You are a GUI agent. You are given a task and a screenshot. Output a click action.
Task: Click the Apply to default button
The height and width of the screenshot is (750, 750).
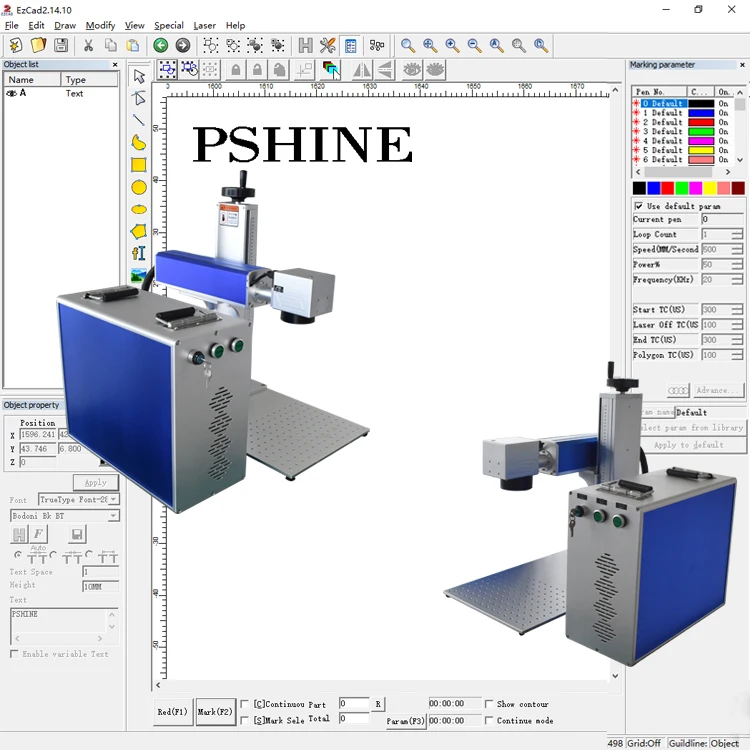point(688,445)
